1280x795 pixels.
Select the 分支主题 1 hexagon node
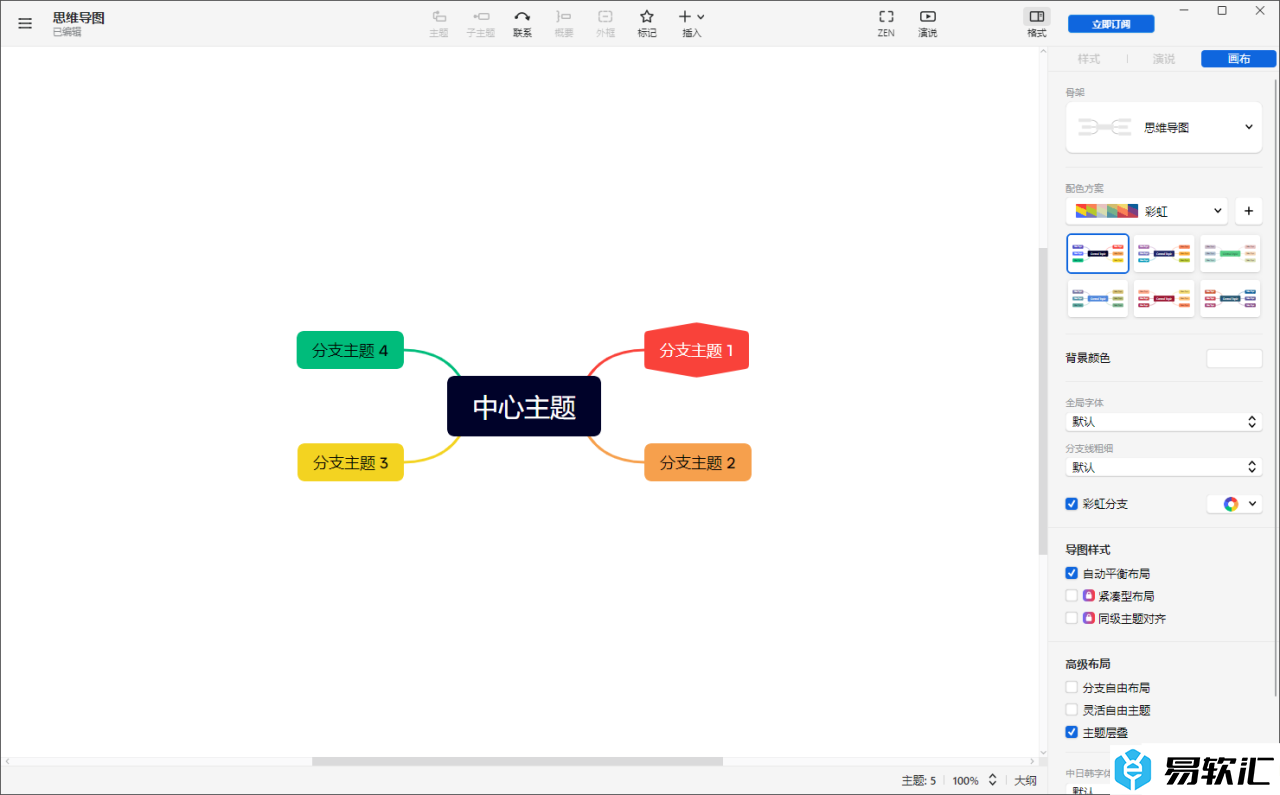tap(696, 350)
